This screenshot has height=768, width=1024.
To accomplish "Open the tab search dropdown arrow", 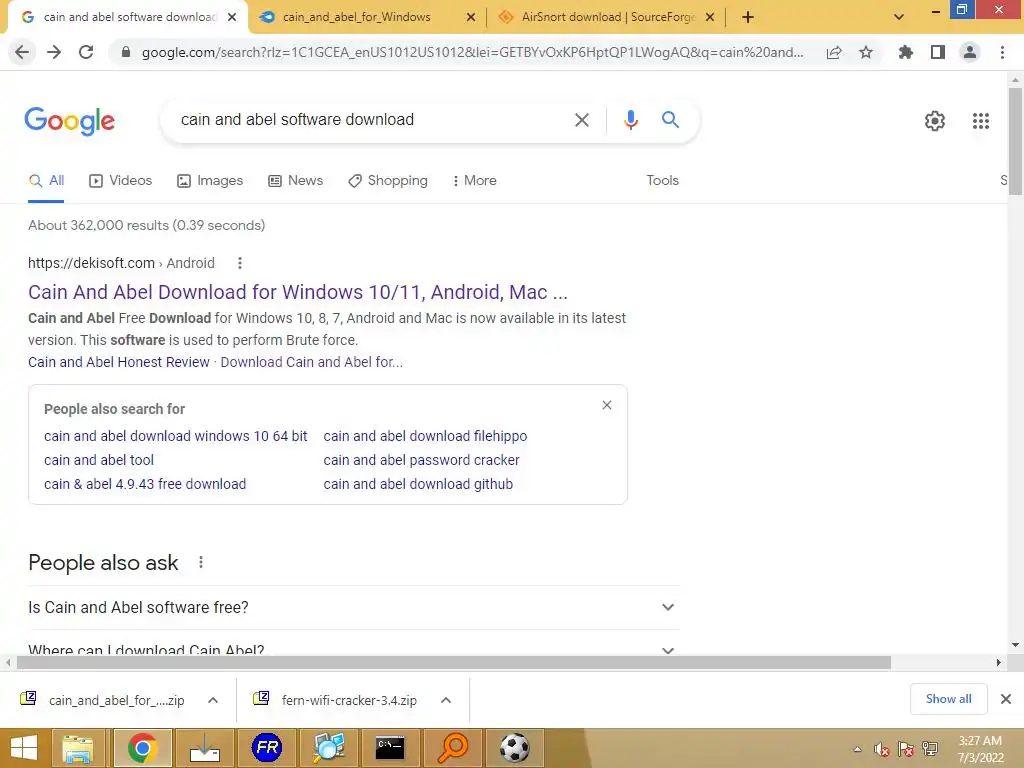I will click(x=899, y=18).
